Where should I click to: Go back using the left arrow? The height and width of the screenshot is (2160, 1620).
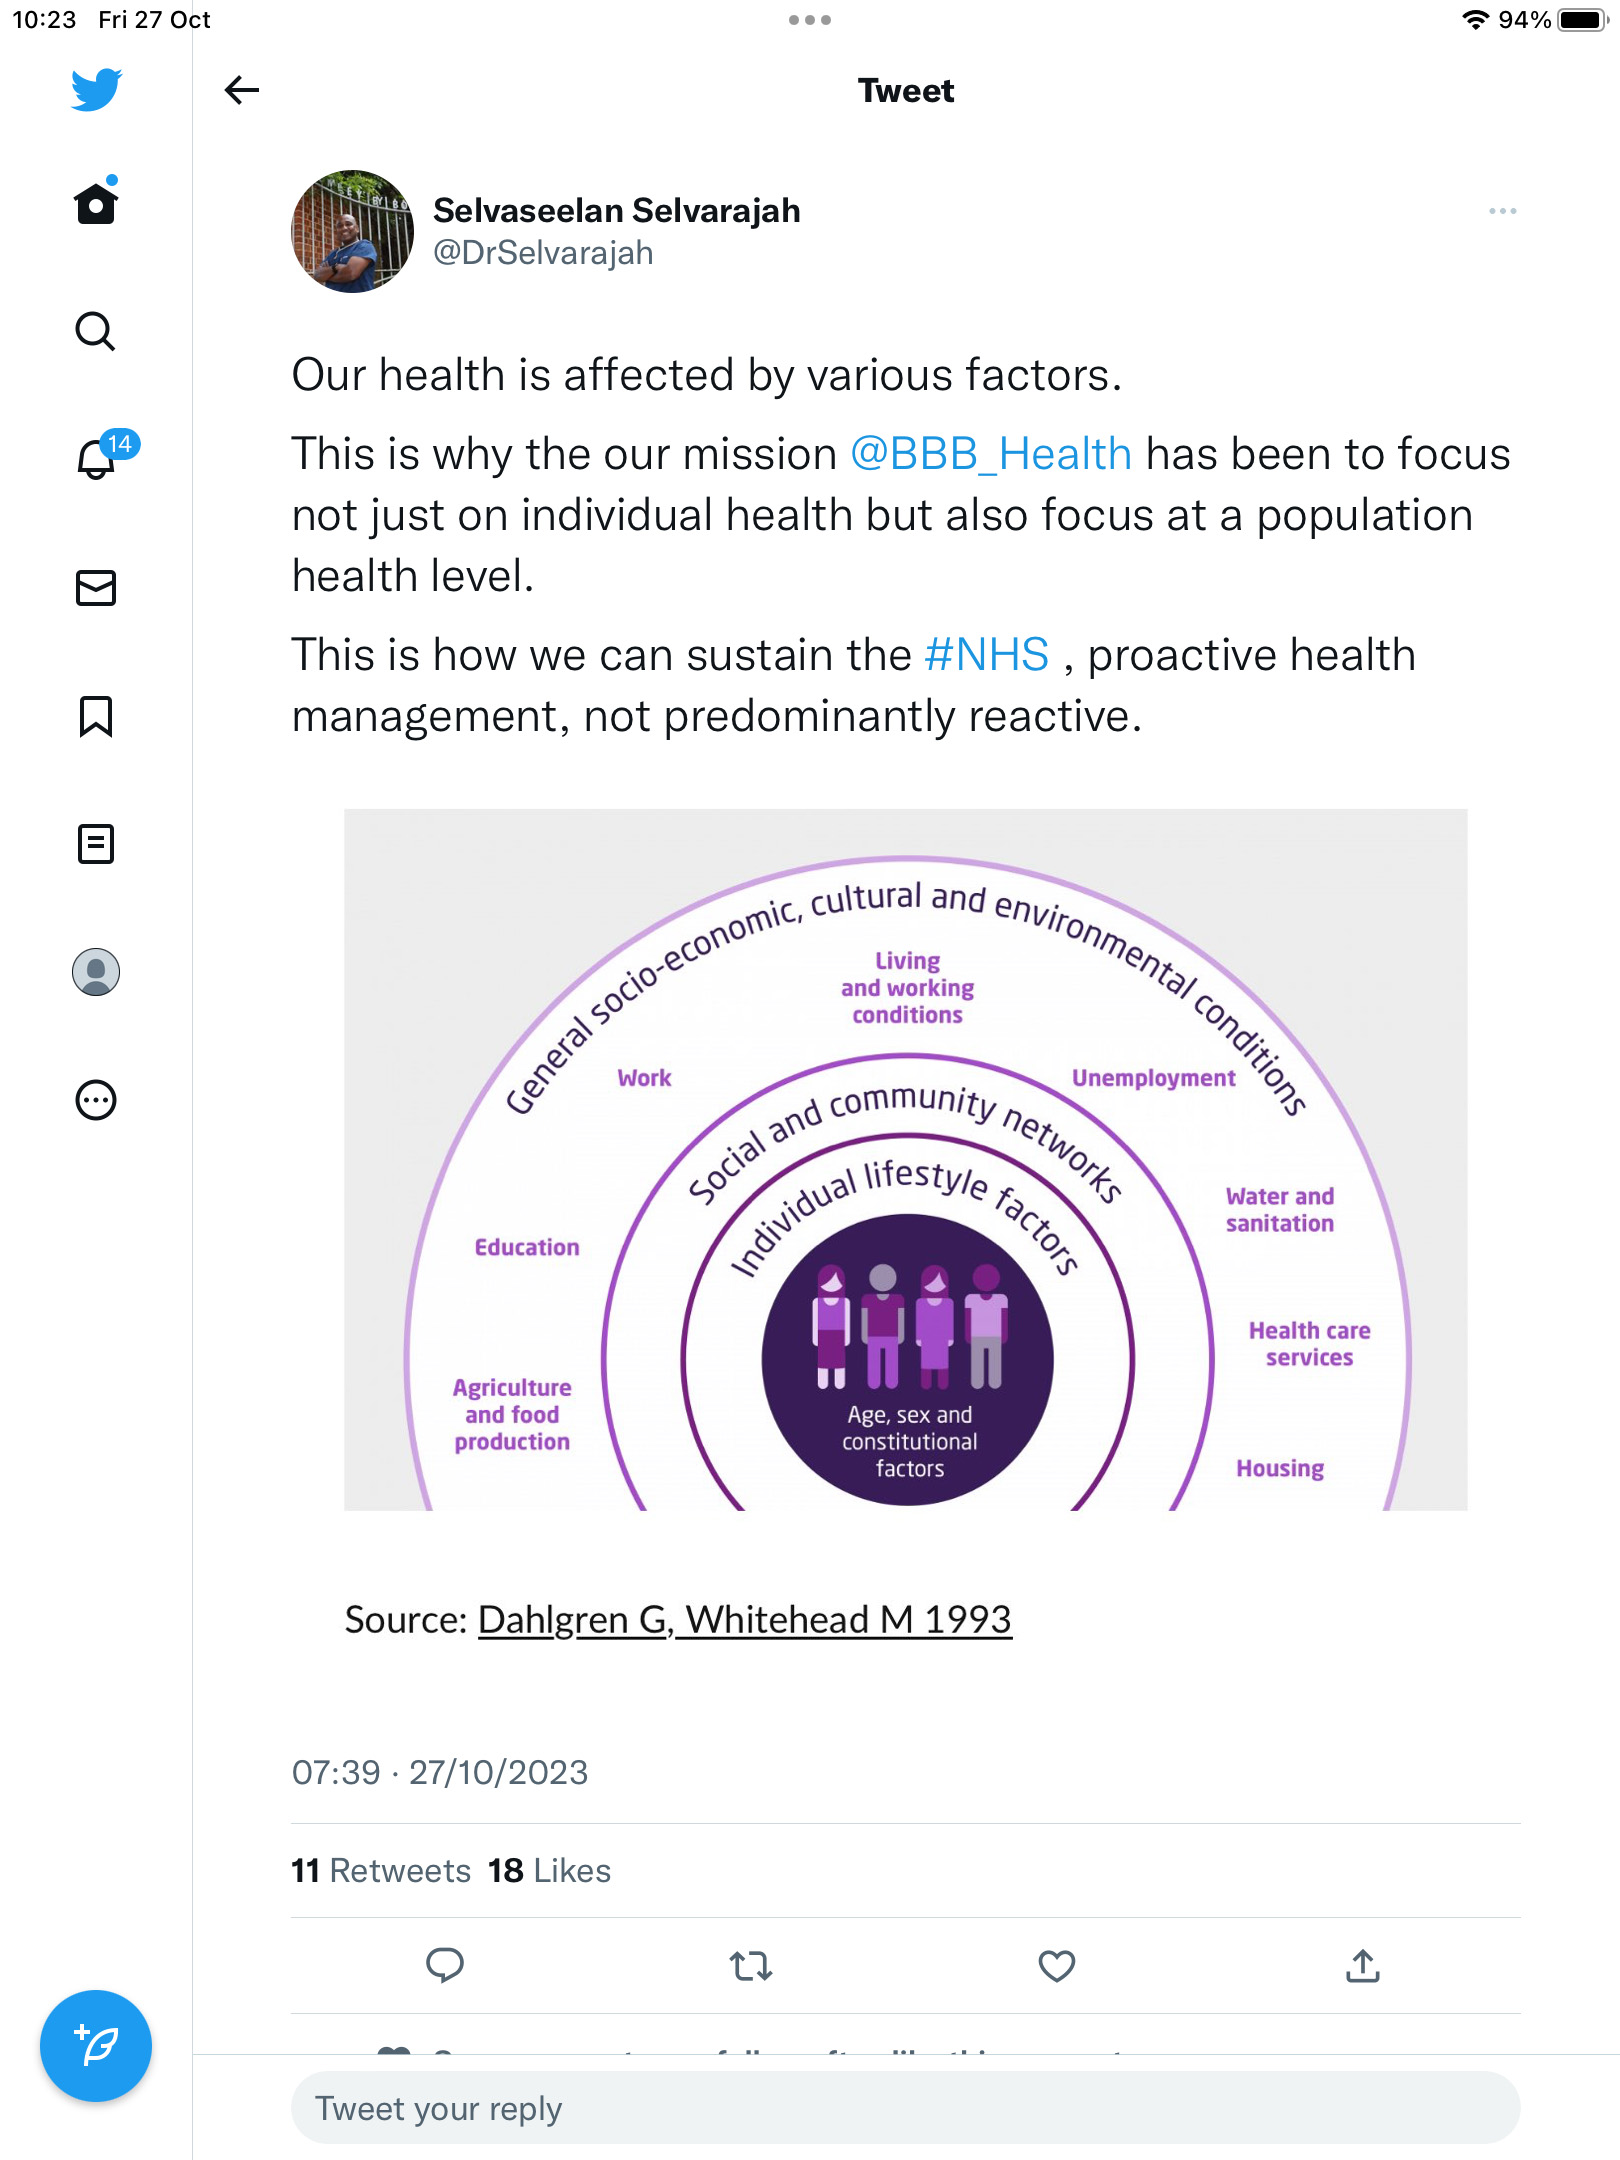pyautogui.click(x=242, y=90)
